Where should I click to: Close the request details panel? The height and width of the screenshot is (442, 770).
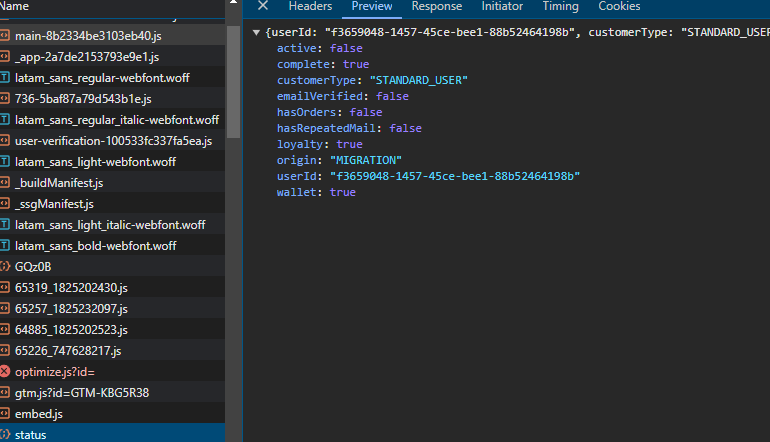coord(263,6)
